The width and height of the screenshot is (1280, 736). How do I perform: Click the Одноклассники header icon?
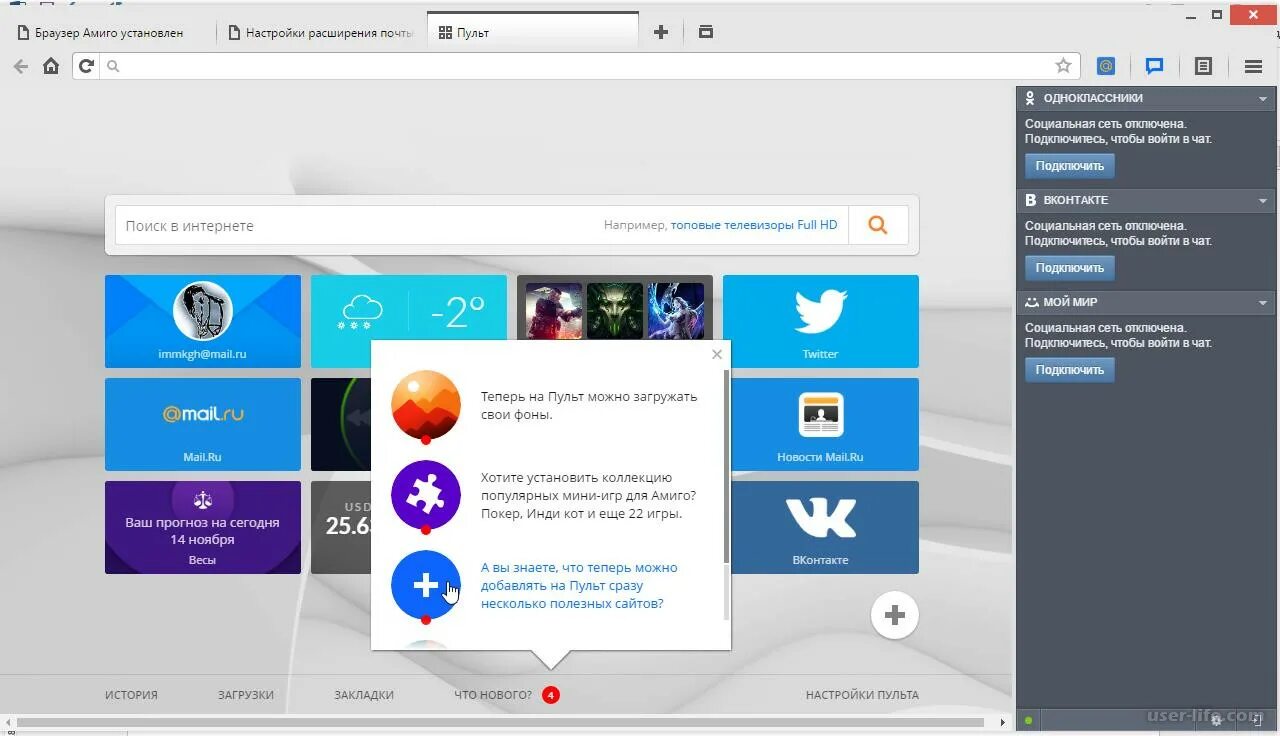coord(1031,98)
